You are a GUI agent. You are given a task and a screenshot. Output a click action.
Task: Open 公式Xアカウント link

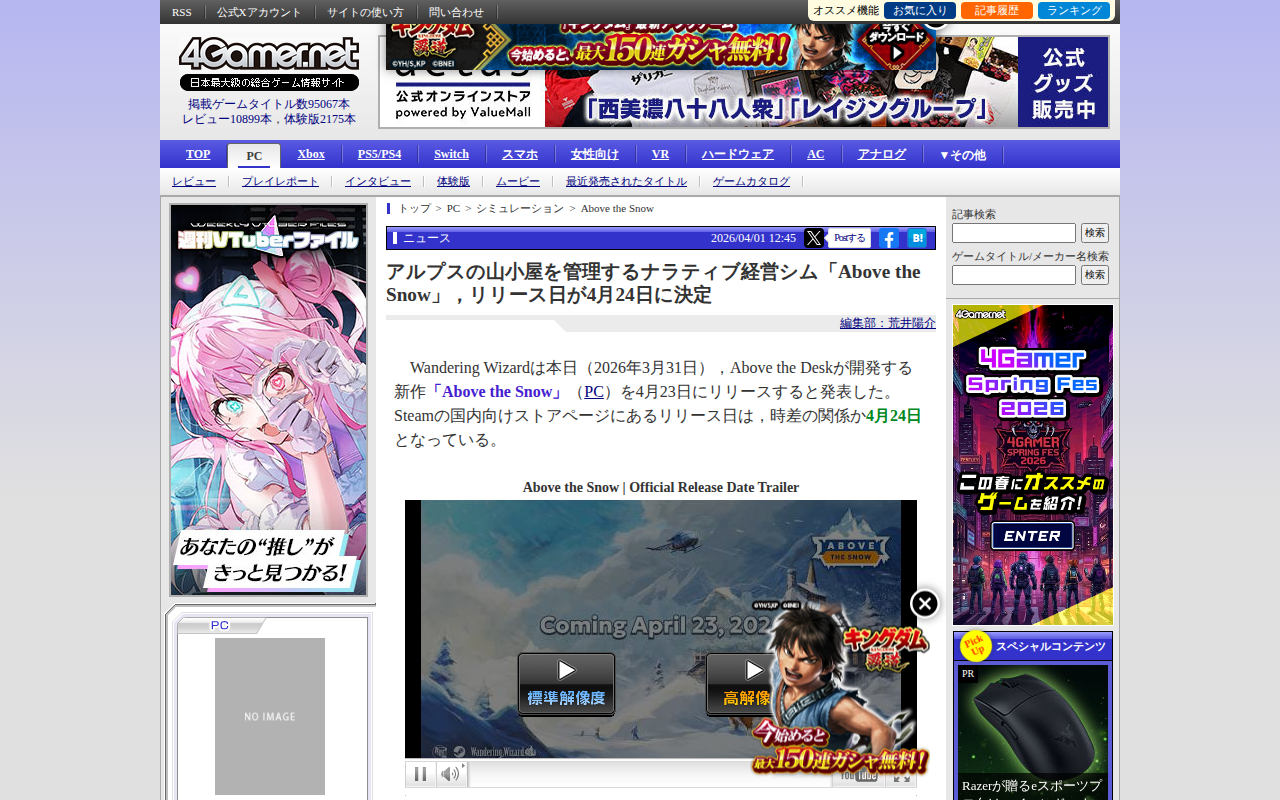259,12
